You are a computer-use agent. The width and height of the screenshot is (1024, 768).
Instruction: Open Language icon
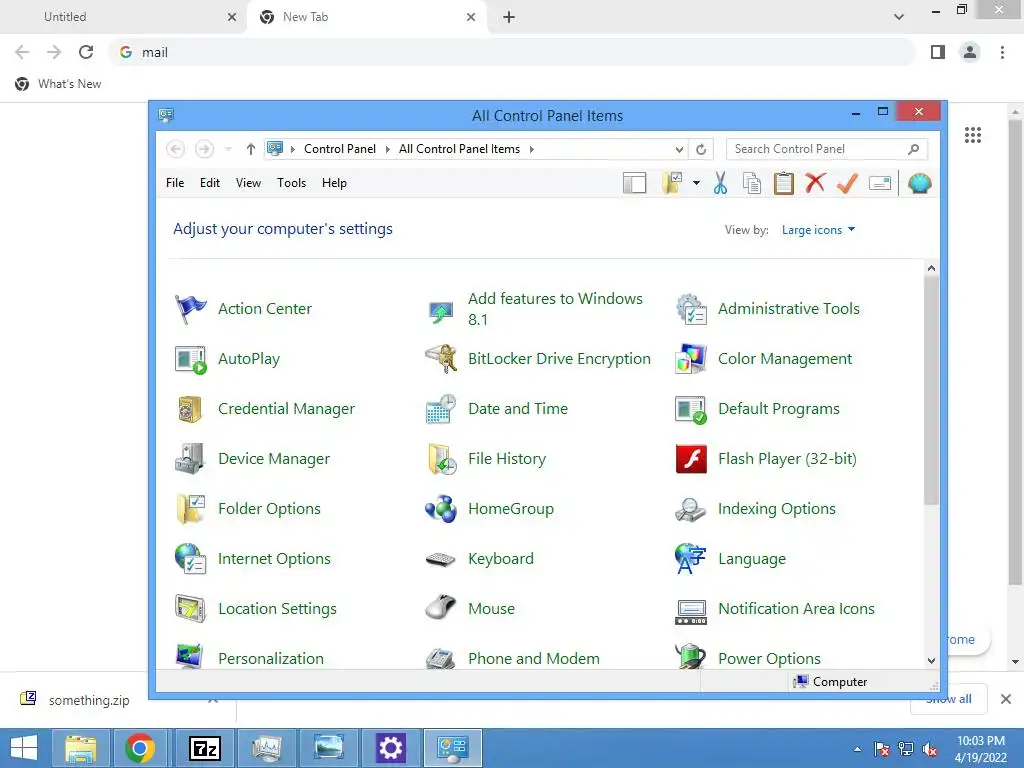pyautogui.click(x=691, y=559)
